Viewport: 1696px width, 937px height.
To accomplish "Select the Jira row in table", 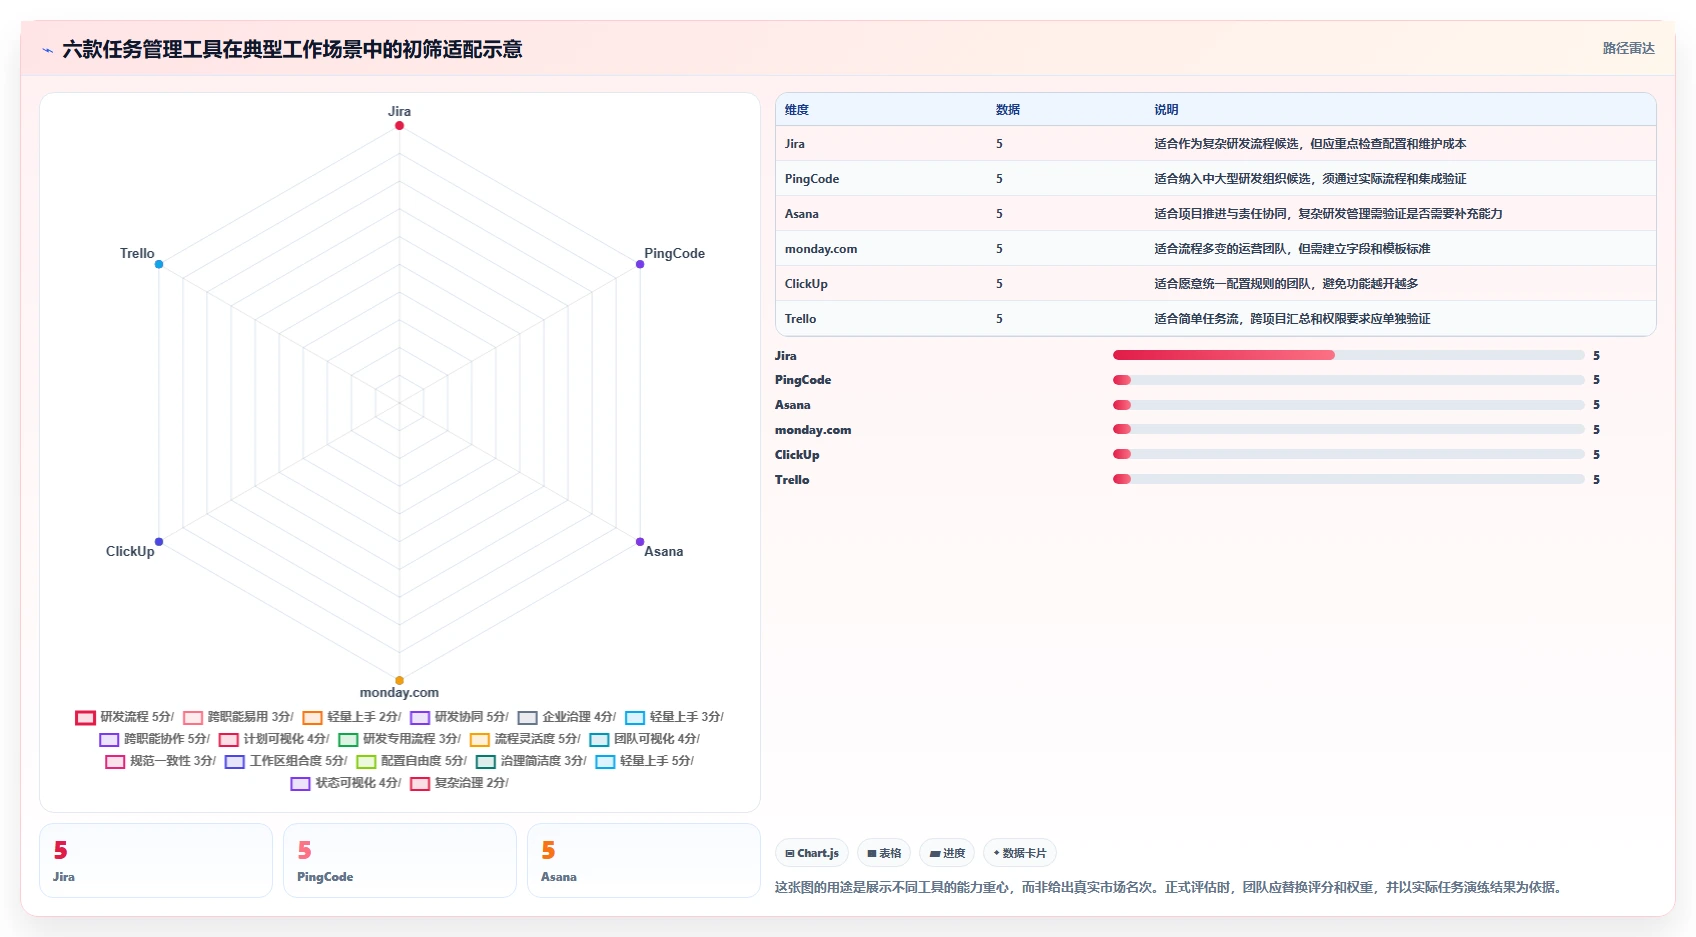I will point(1216,144).
